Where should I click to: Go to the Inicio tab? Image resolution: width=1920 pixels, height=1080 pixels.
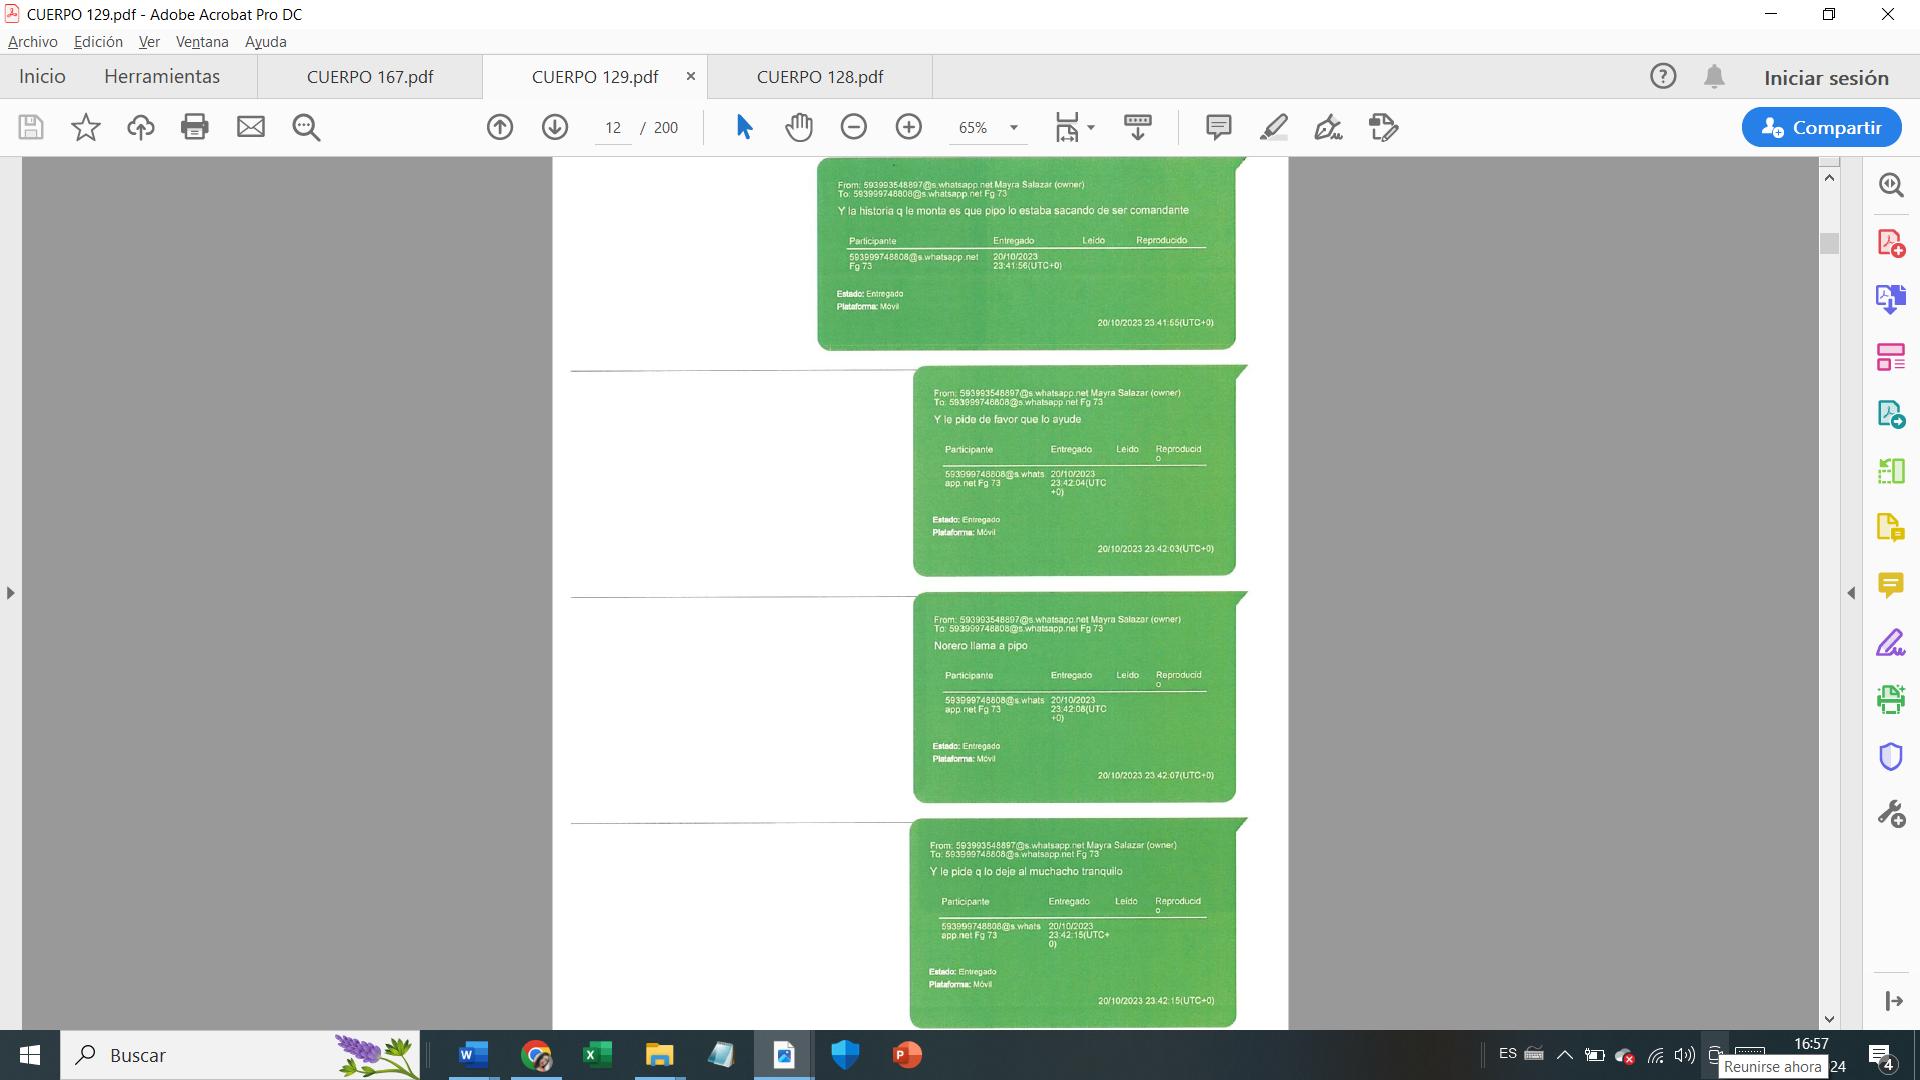(x=42, y=77)
